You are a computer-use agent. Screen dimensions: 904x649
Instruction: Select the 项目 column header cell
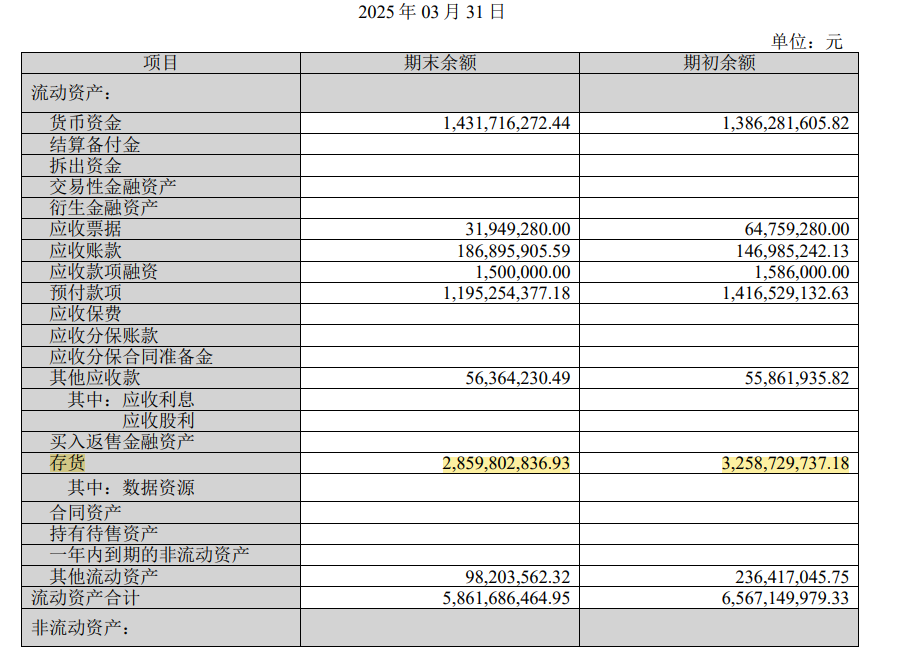[161, 63]
